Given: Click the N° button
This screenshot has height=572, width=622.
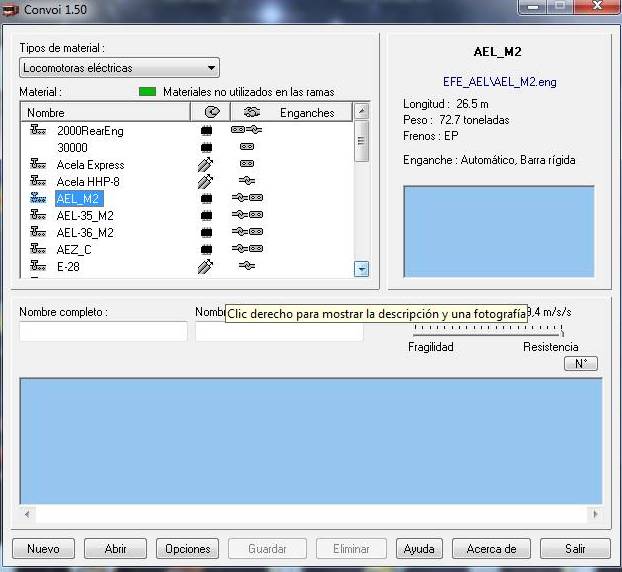Looking at the screenshot, I should click(580, 364).
